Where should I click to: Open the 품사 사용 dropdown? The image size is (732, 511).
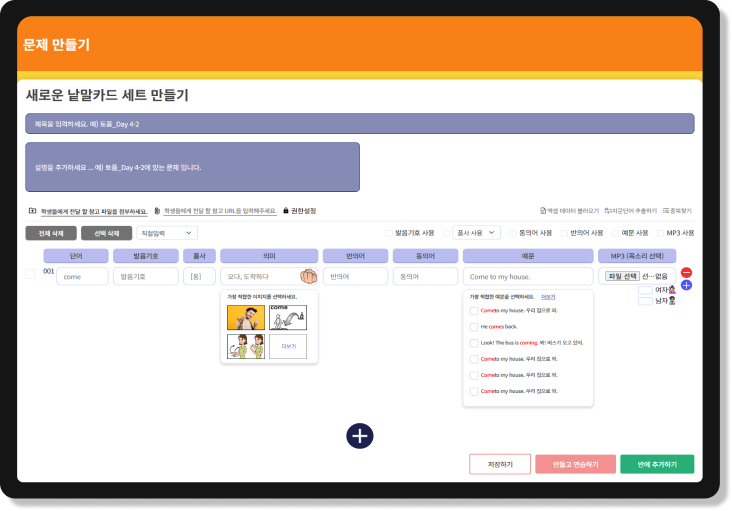476,233
